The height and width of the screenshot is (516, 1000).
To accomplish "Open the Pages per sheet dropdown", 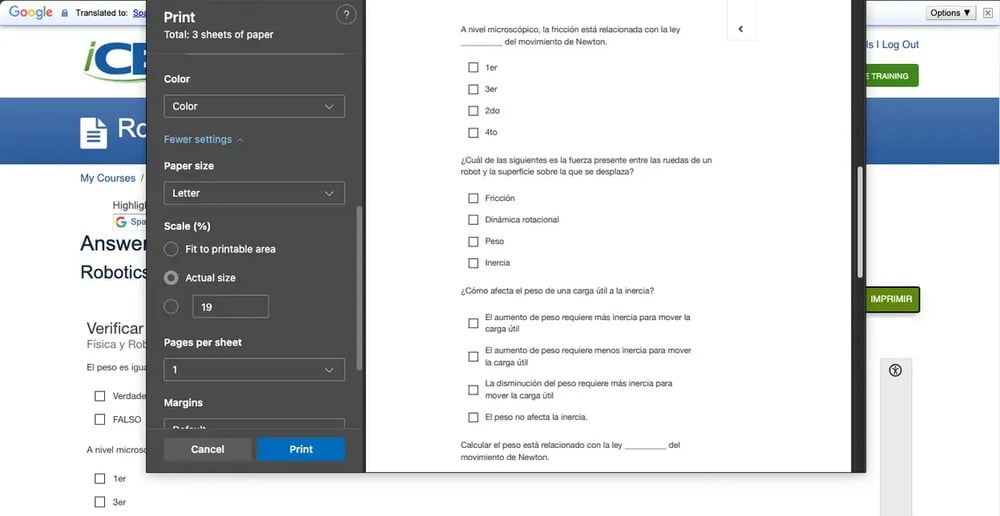I will coord(254,370).
